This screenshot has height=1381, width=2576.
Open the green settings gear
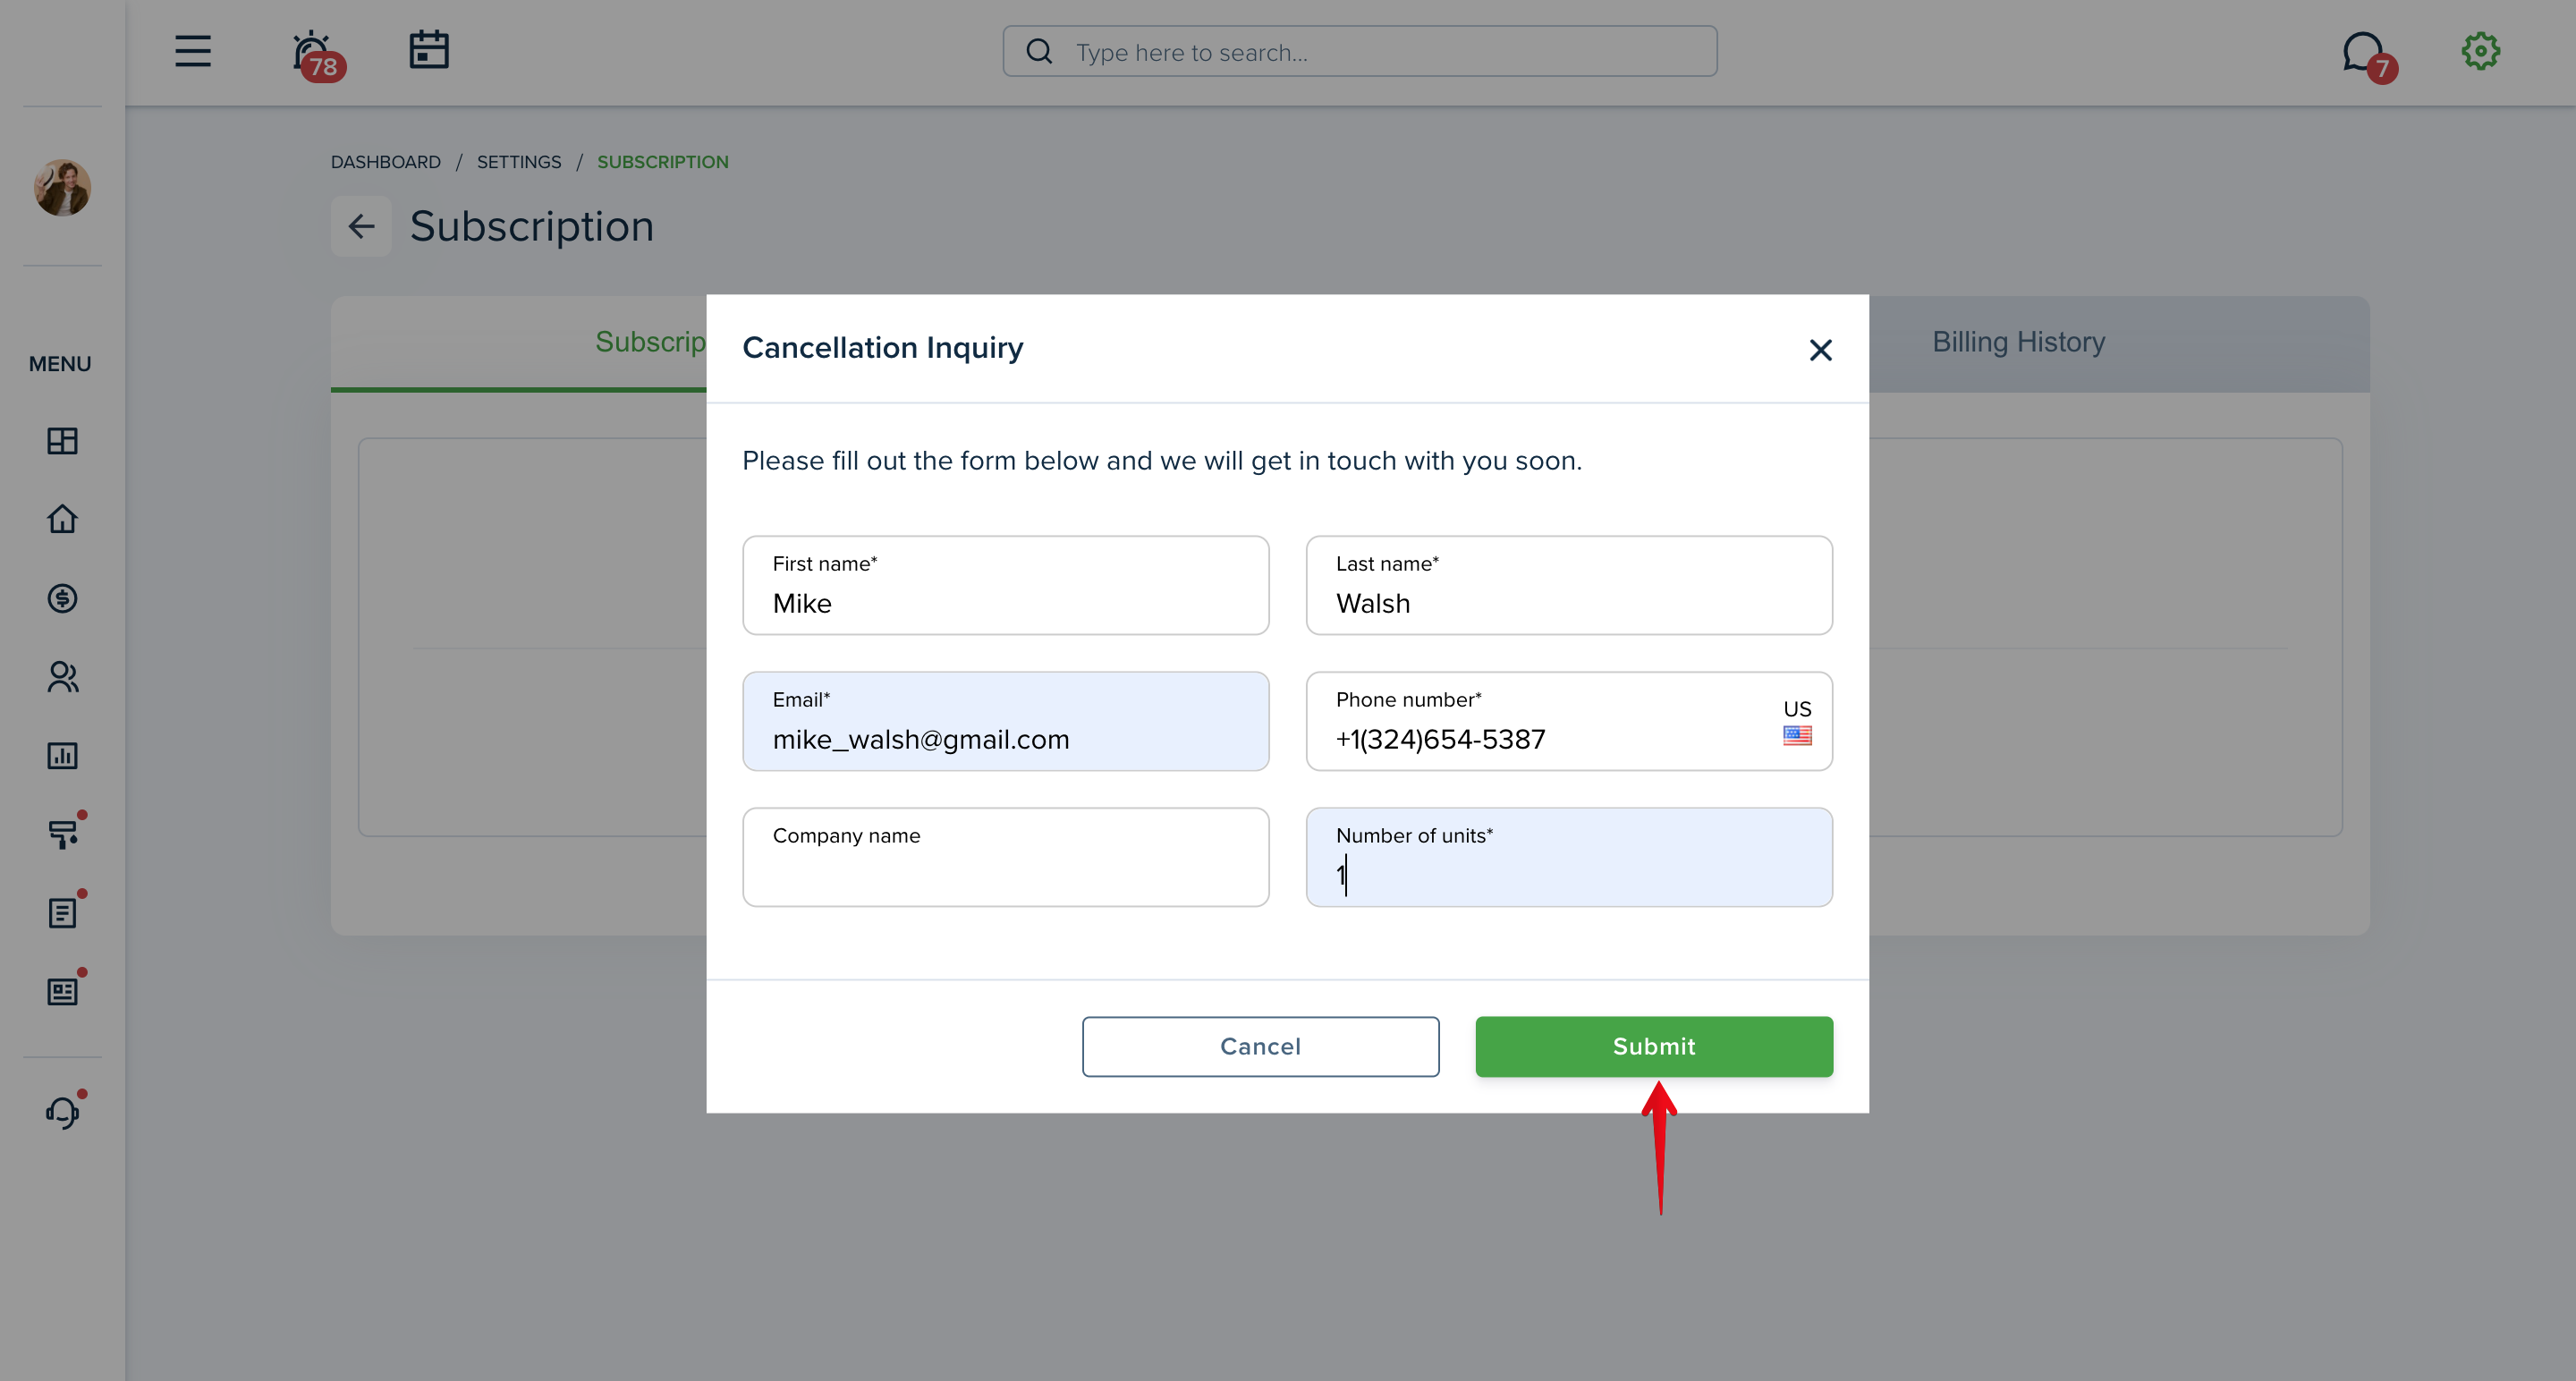[x=2480, y=51]
